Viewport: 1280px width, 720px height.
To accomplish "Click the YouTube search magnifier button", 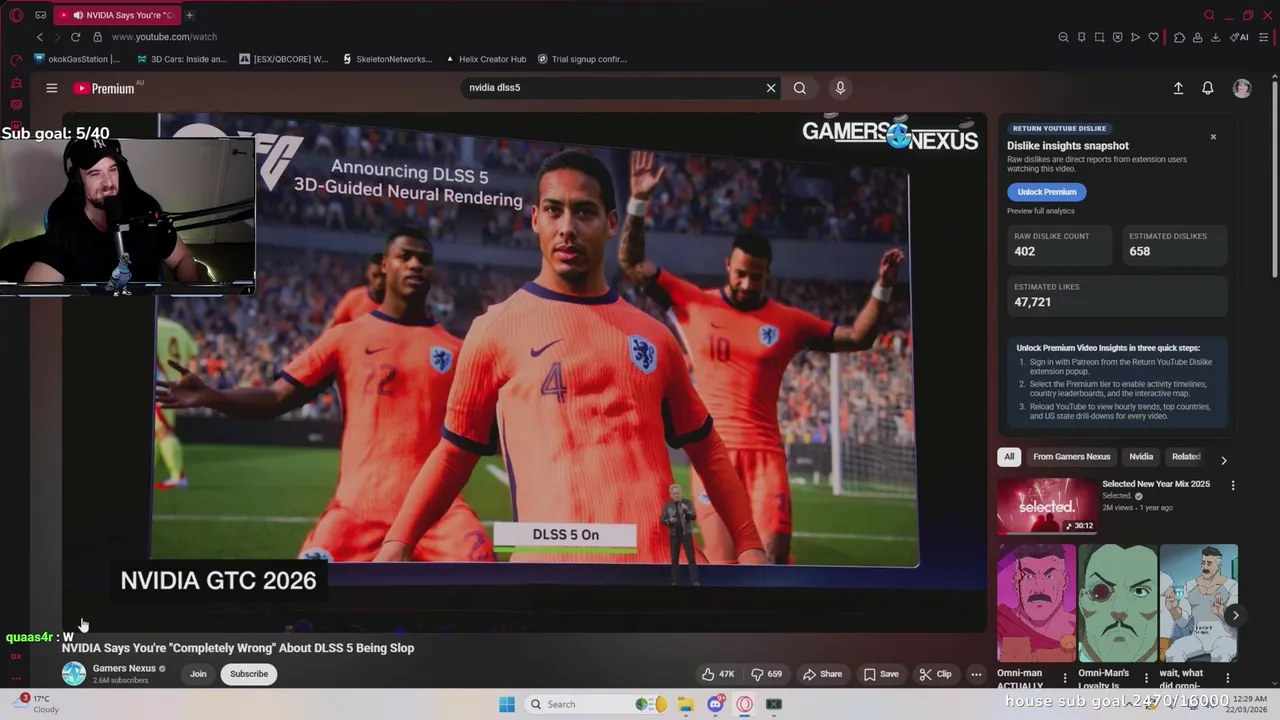I will (800, 88).
